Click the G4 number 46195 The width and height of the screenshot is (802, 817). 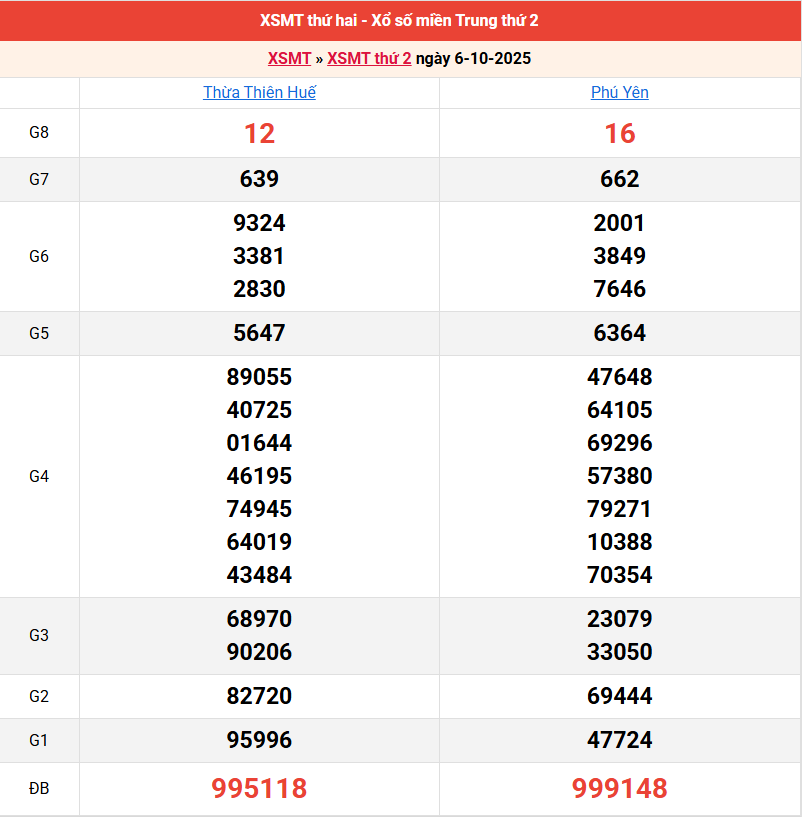tap(259, 476)
